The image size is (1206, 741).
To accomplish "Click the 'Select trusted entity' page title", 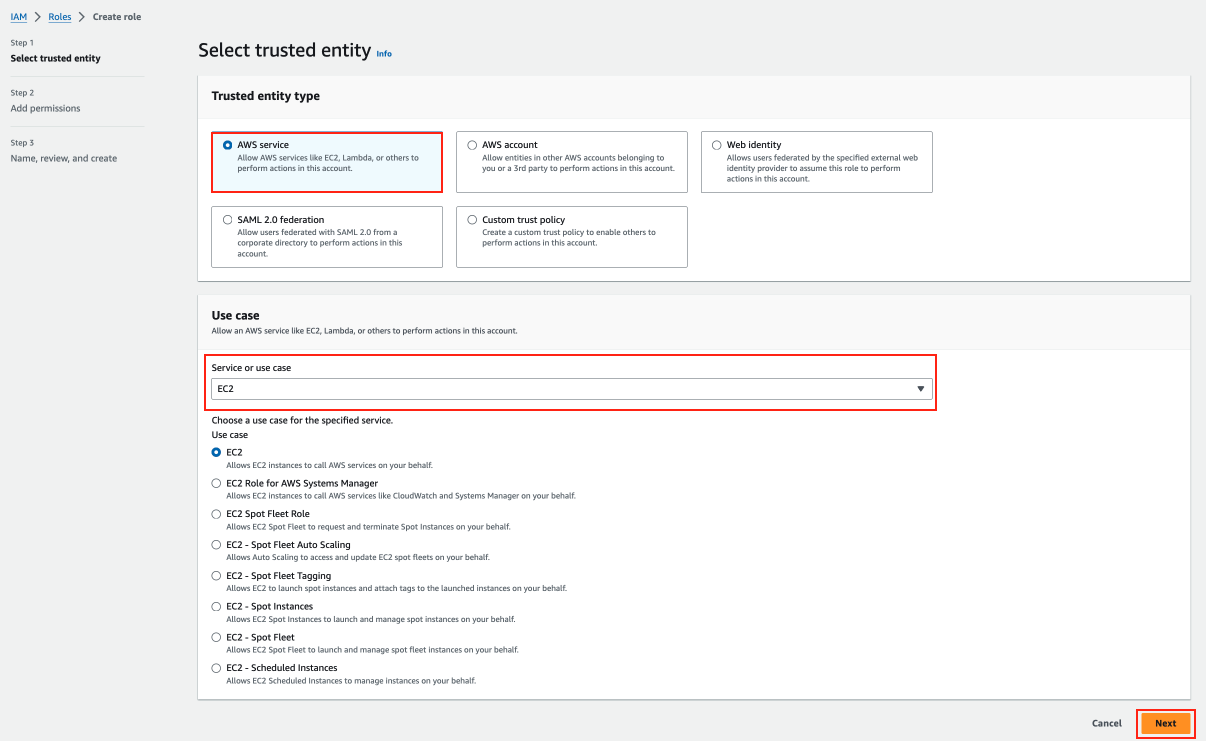I will pos(285,50).
